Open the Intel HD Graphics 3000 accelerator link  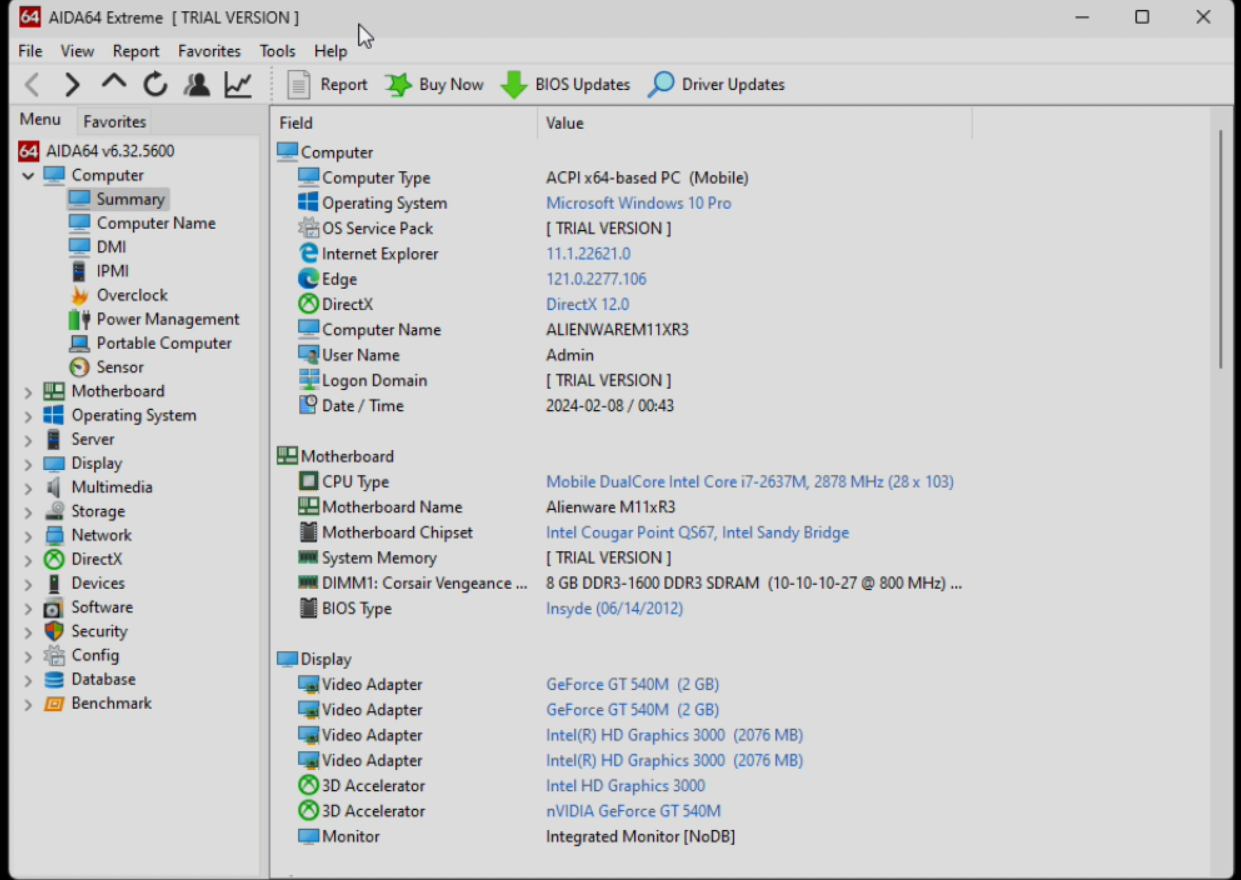[x=625, y=786]
